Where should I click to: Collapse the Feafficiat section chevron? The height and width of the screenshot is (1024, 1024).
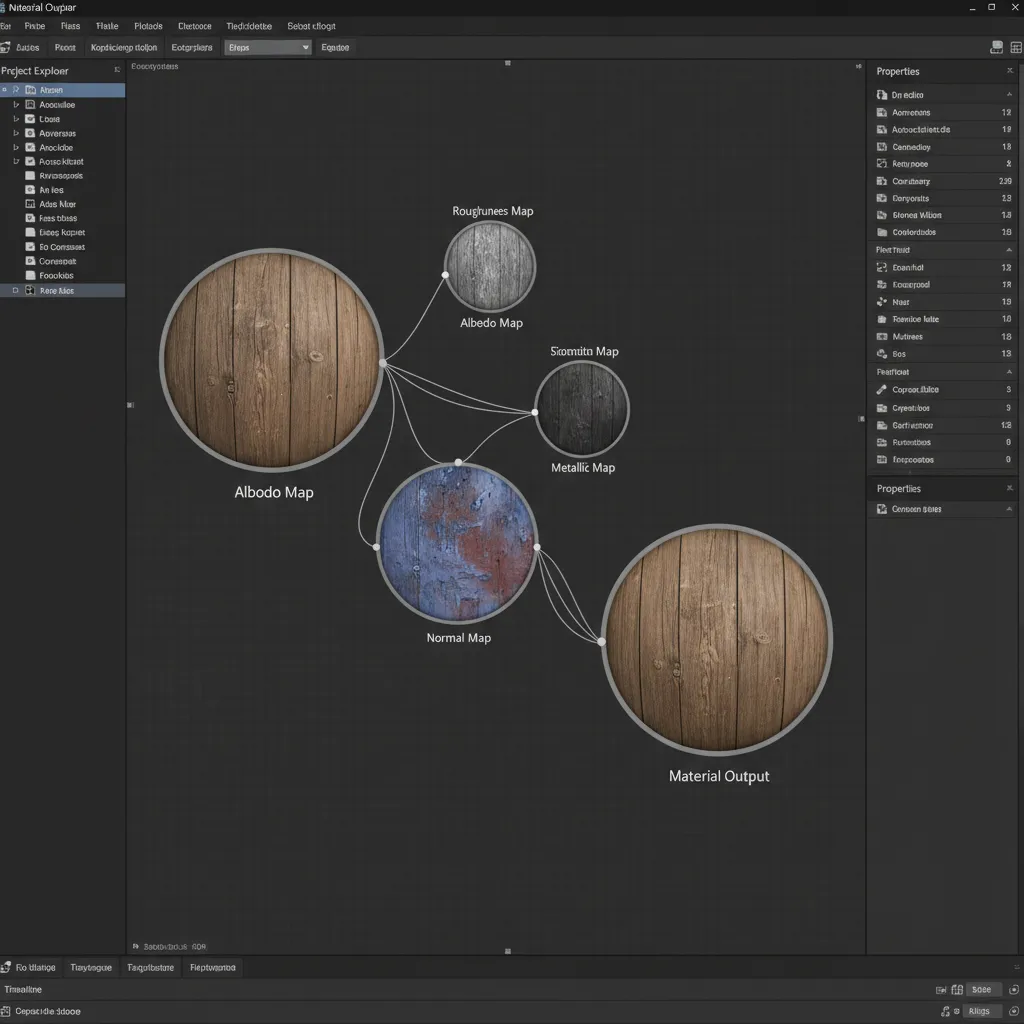[1010, 372]
